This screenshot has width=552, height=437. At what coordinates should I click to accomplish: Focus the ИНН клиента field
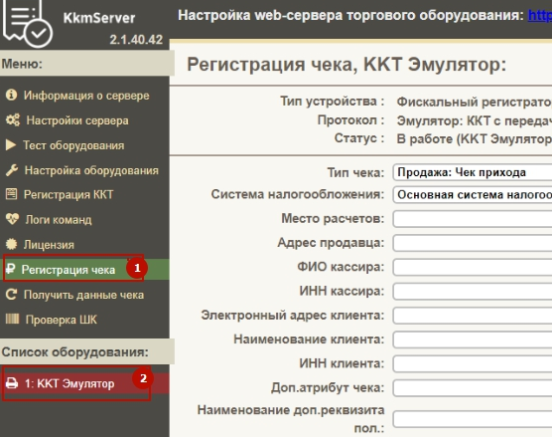pos(472,364)
